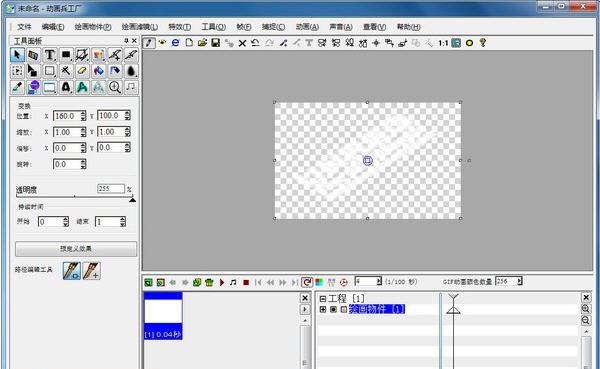Open the 特效(T) menu

click(x=179, y=27)
